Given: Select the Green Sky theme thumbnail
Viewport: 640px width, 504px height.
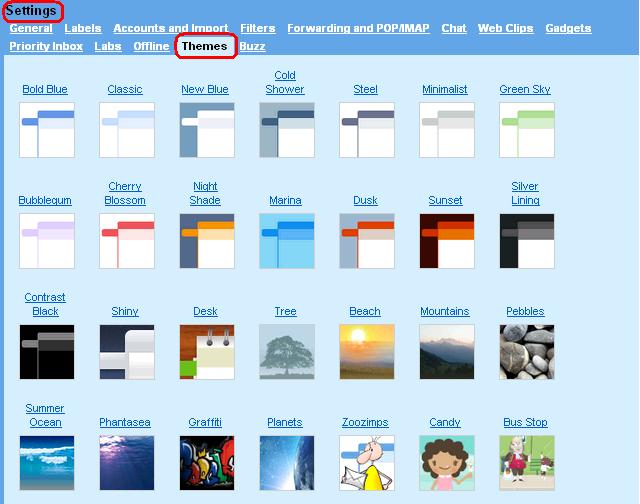Looking at the screenshot, I should 527,130.
